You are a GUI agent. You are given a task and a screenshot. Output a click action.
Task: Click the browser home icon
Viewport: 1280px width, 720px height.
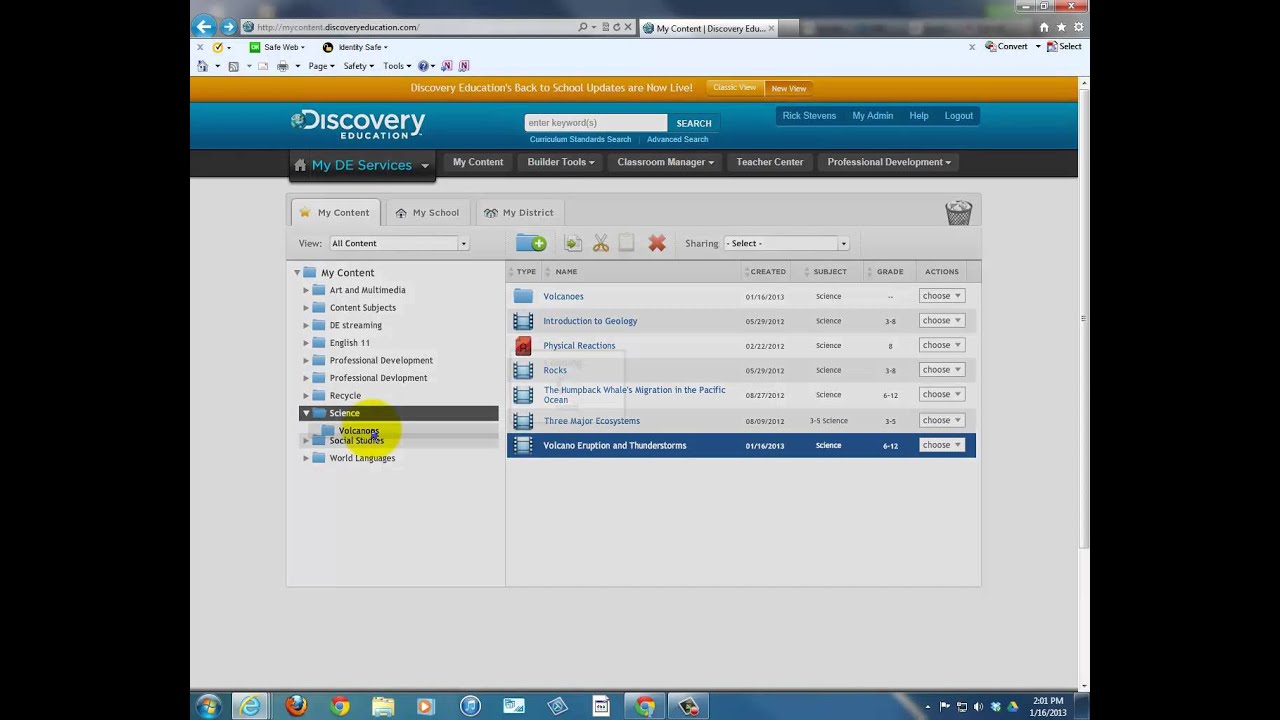1044,27
